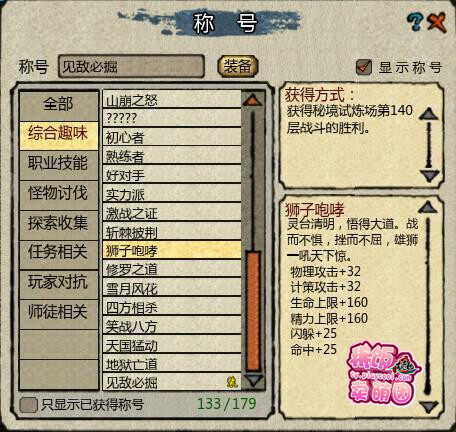Click down arrow in description panel
This screenshot has height=432, width=456.
click(429, 407)
